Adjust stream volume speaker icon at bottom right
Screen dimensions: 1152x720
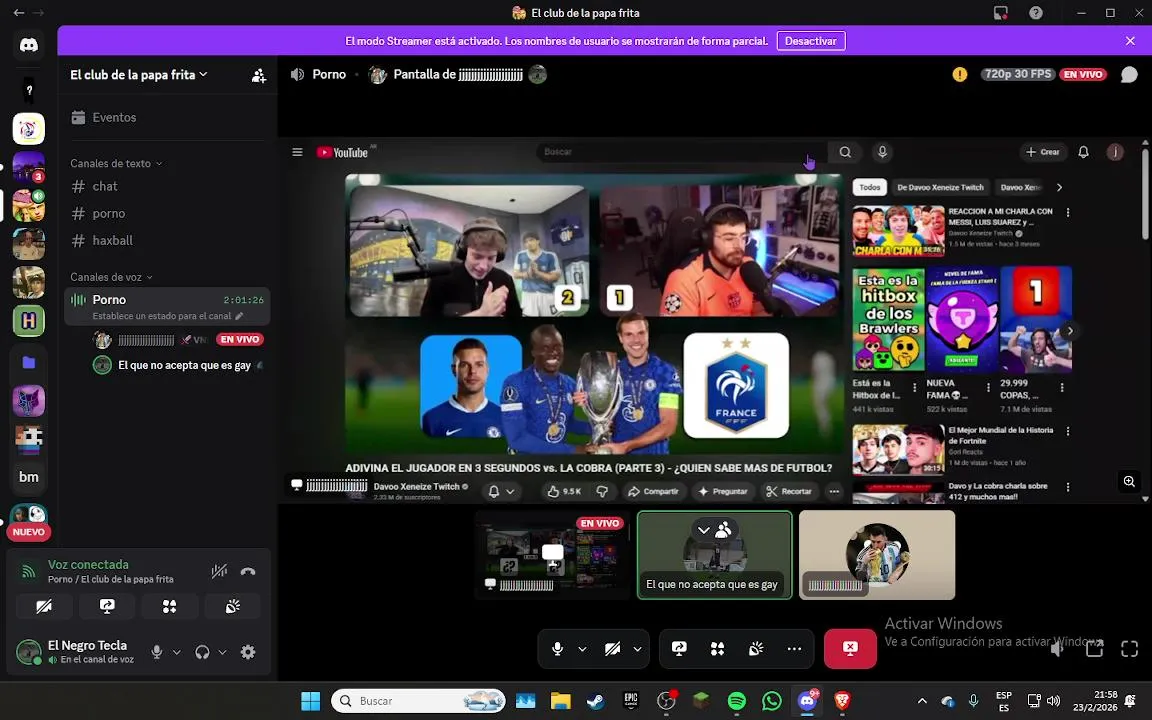1057,649
